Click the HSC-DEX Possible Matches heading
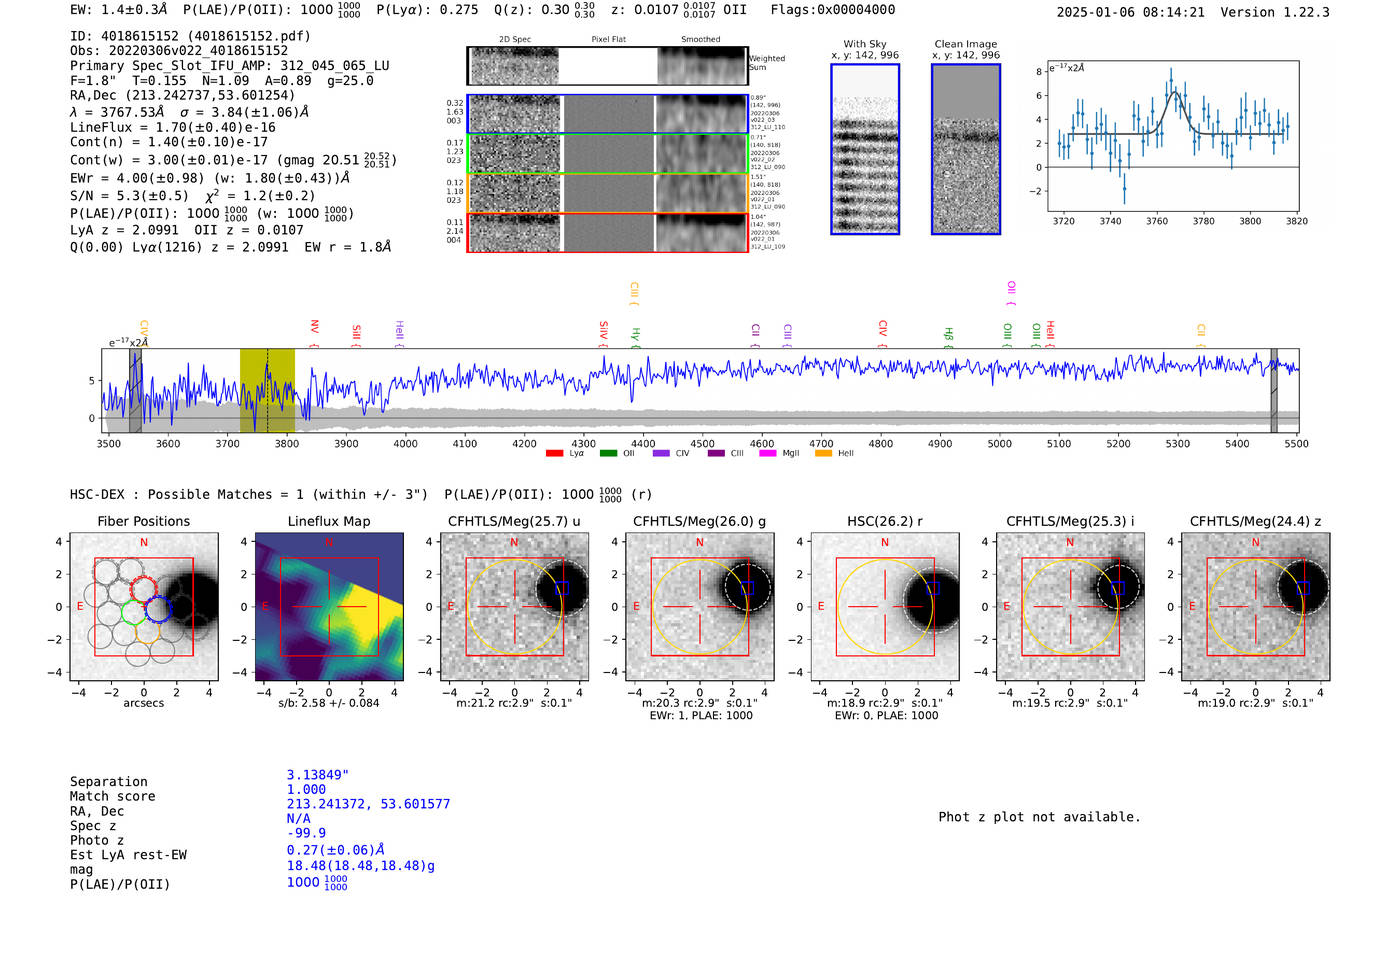The height and width of the screenshot is (953, 1400). [x=249, y=494]
